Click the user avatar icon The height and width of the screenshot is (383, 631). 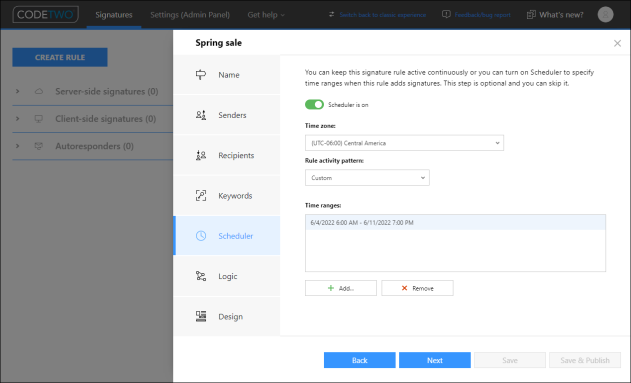[x=605, y=14]
